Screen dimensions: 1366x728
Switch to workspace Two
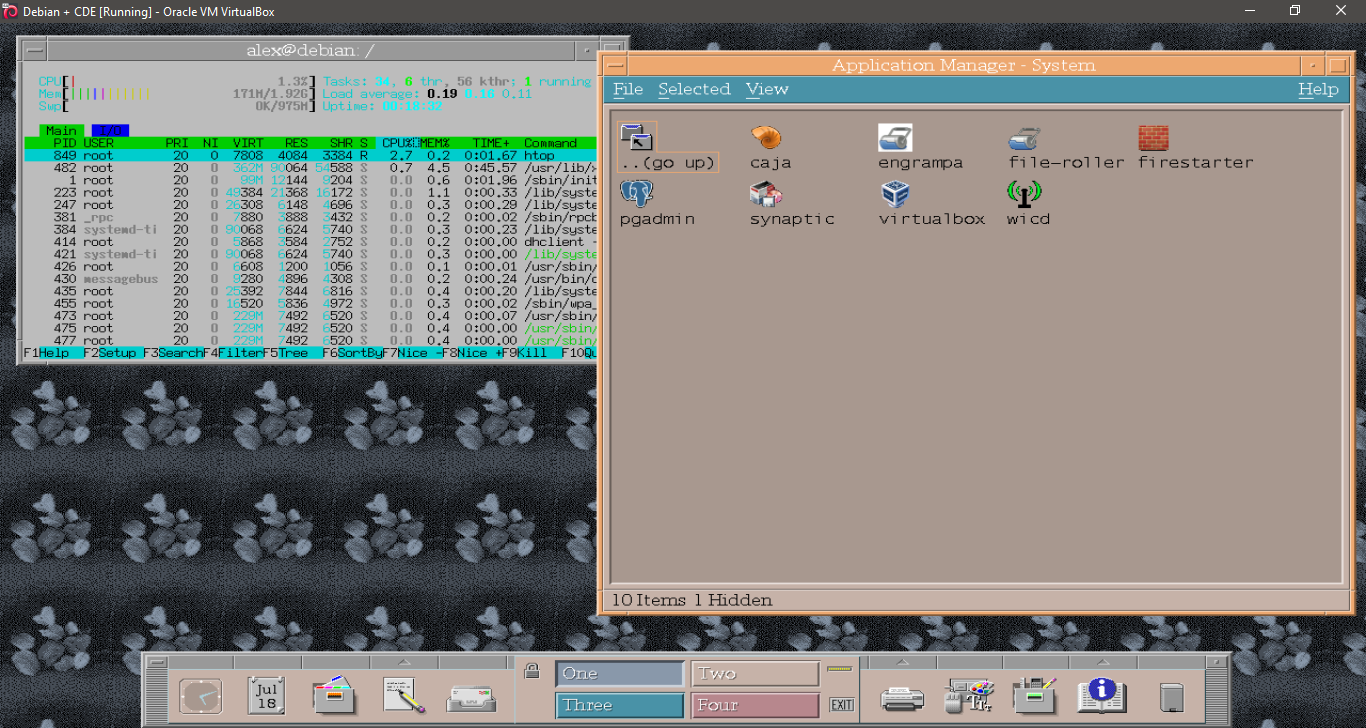coord(754,674)
